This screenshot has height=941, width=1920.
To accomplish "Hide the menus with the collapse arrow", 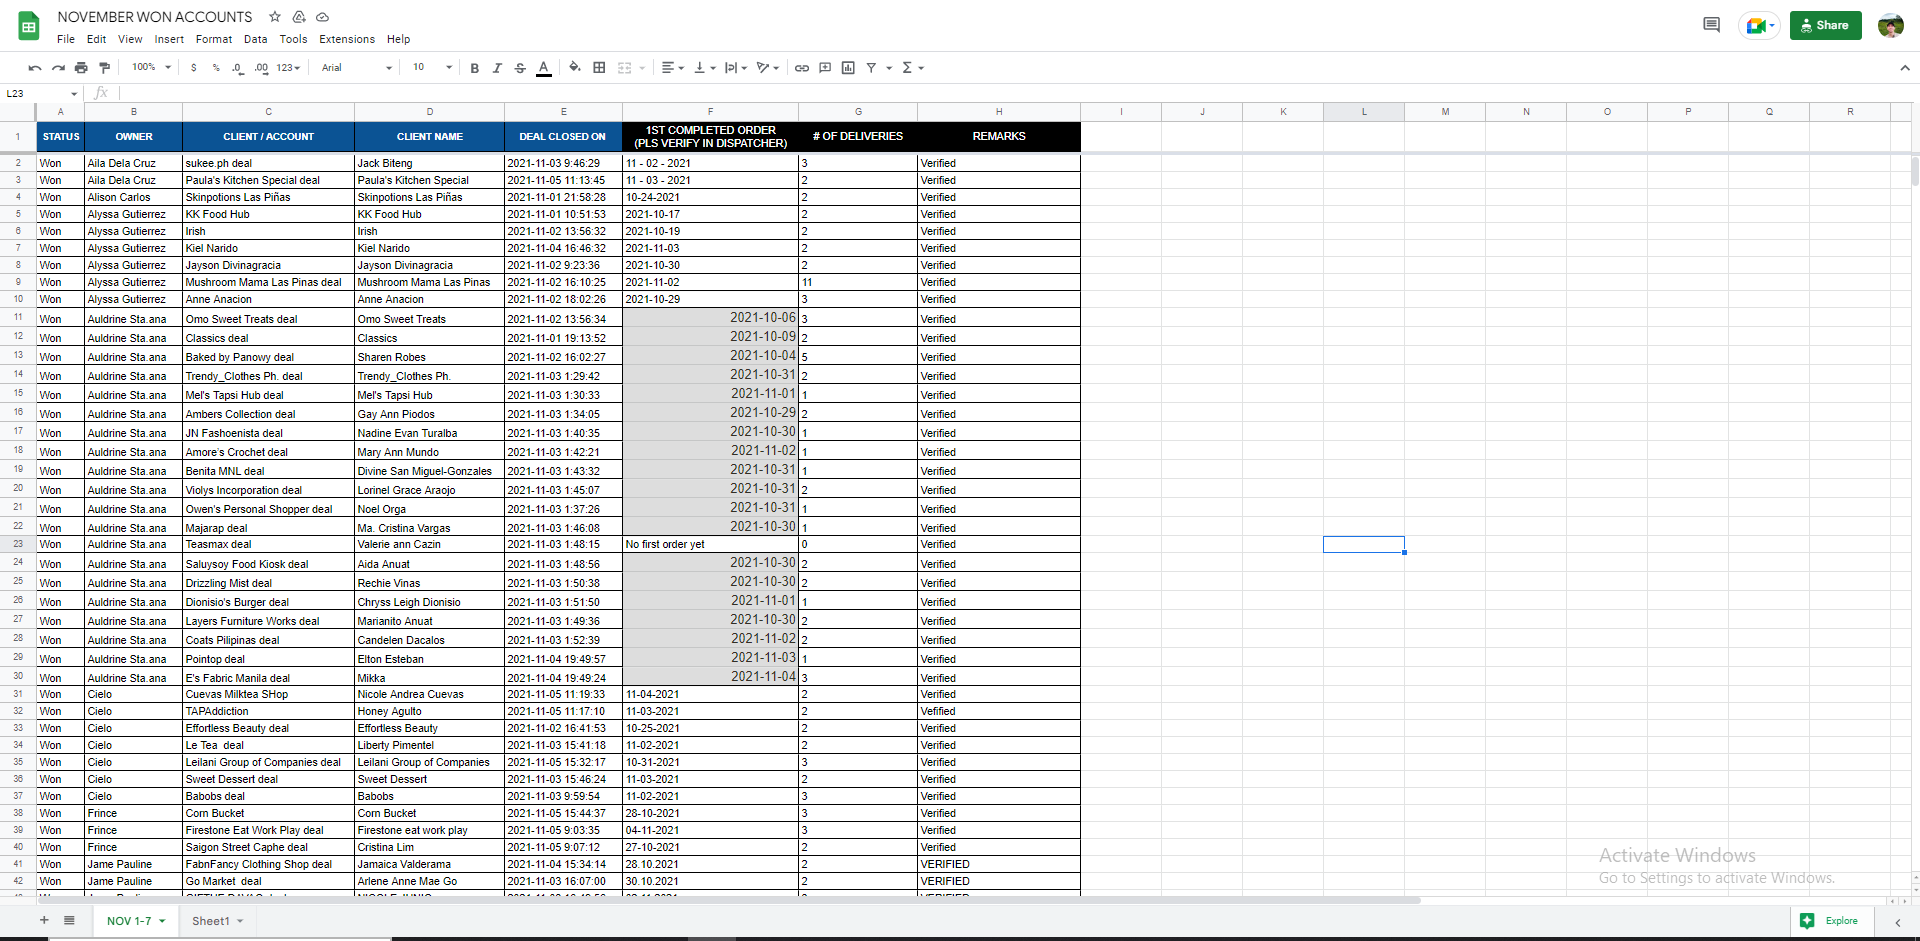I will tap(1904, 68).
